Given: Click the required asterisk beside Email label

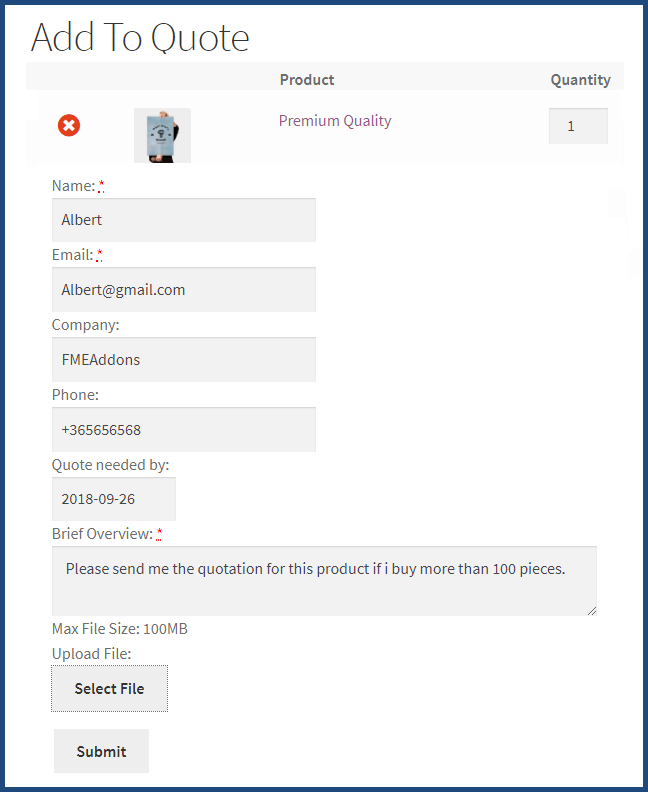Looking at the screenshot, I should point(99,255).
